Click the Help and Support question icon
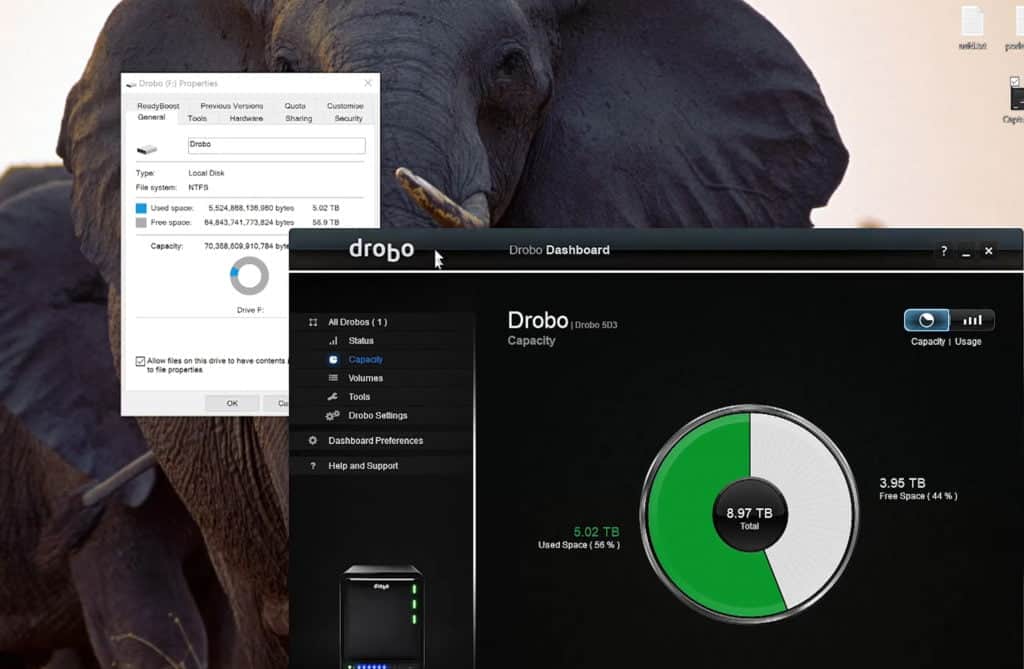 point(313,466)
